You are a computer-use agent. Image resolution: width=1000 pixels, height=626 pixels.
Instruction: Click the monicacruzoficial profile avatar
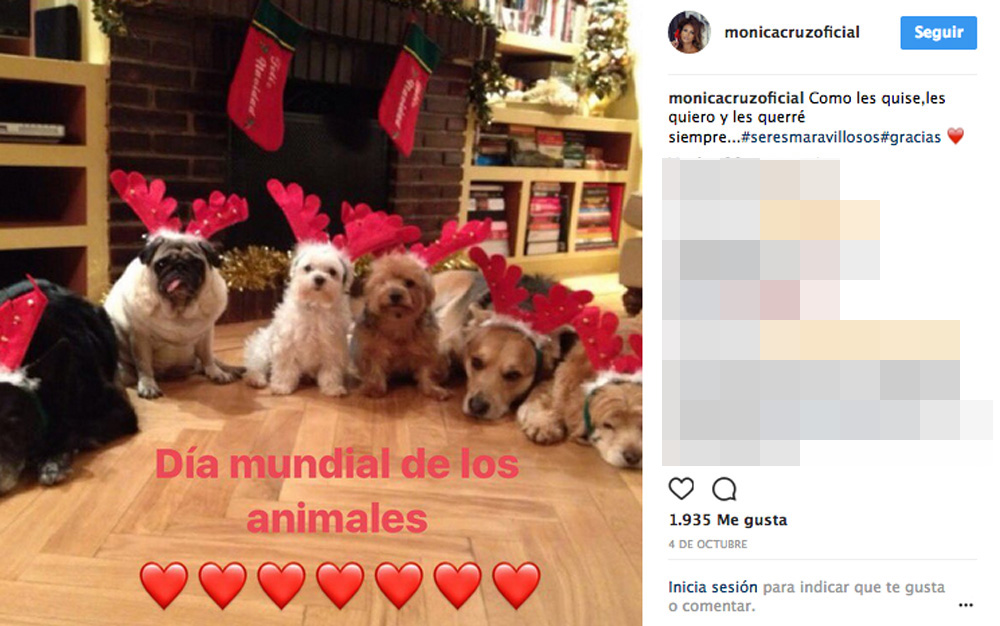click(x=689, y=33)
